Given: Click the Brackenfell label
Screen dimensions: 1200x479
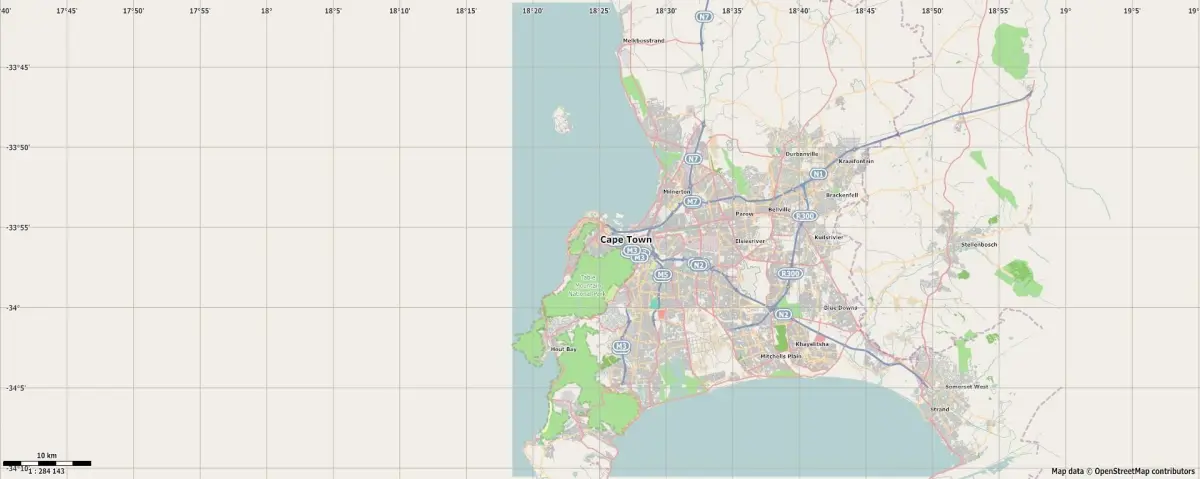Looking at the screenshot, I should (842, 195).
